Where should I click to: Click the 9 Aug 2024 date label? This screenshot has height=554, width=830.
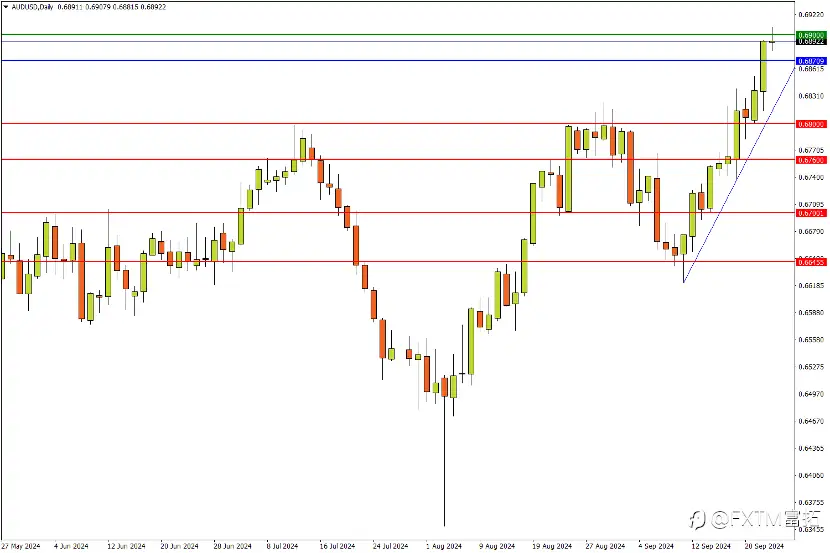click(497, 546)
